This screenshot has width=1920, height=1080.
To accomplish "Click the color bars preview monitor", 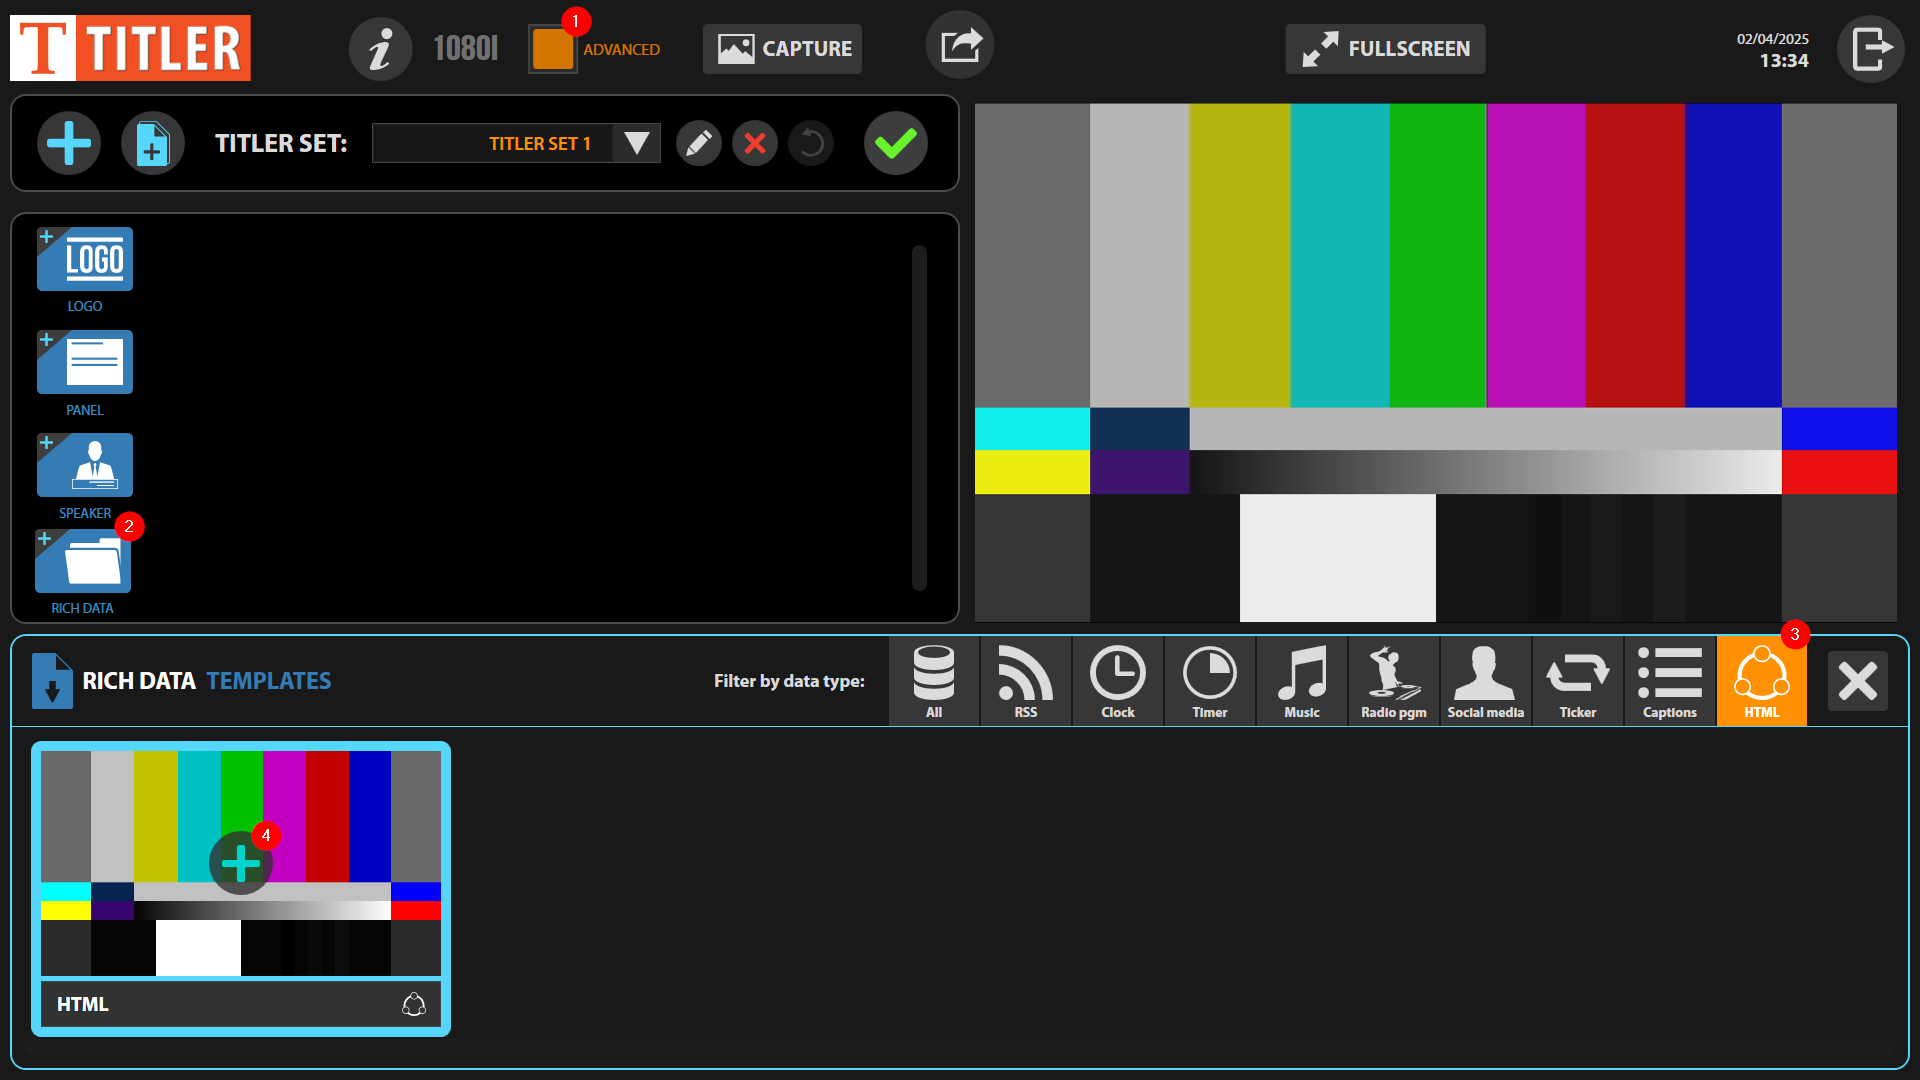I will point(1436,363).
